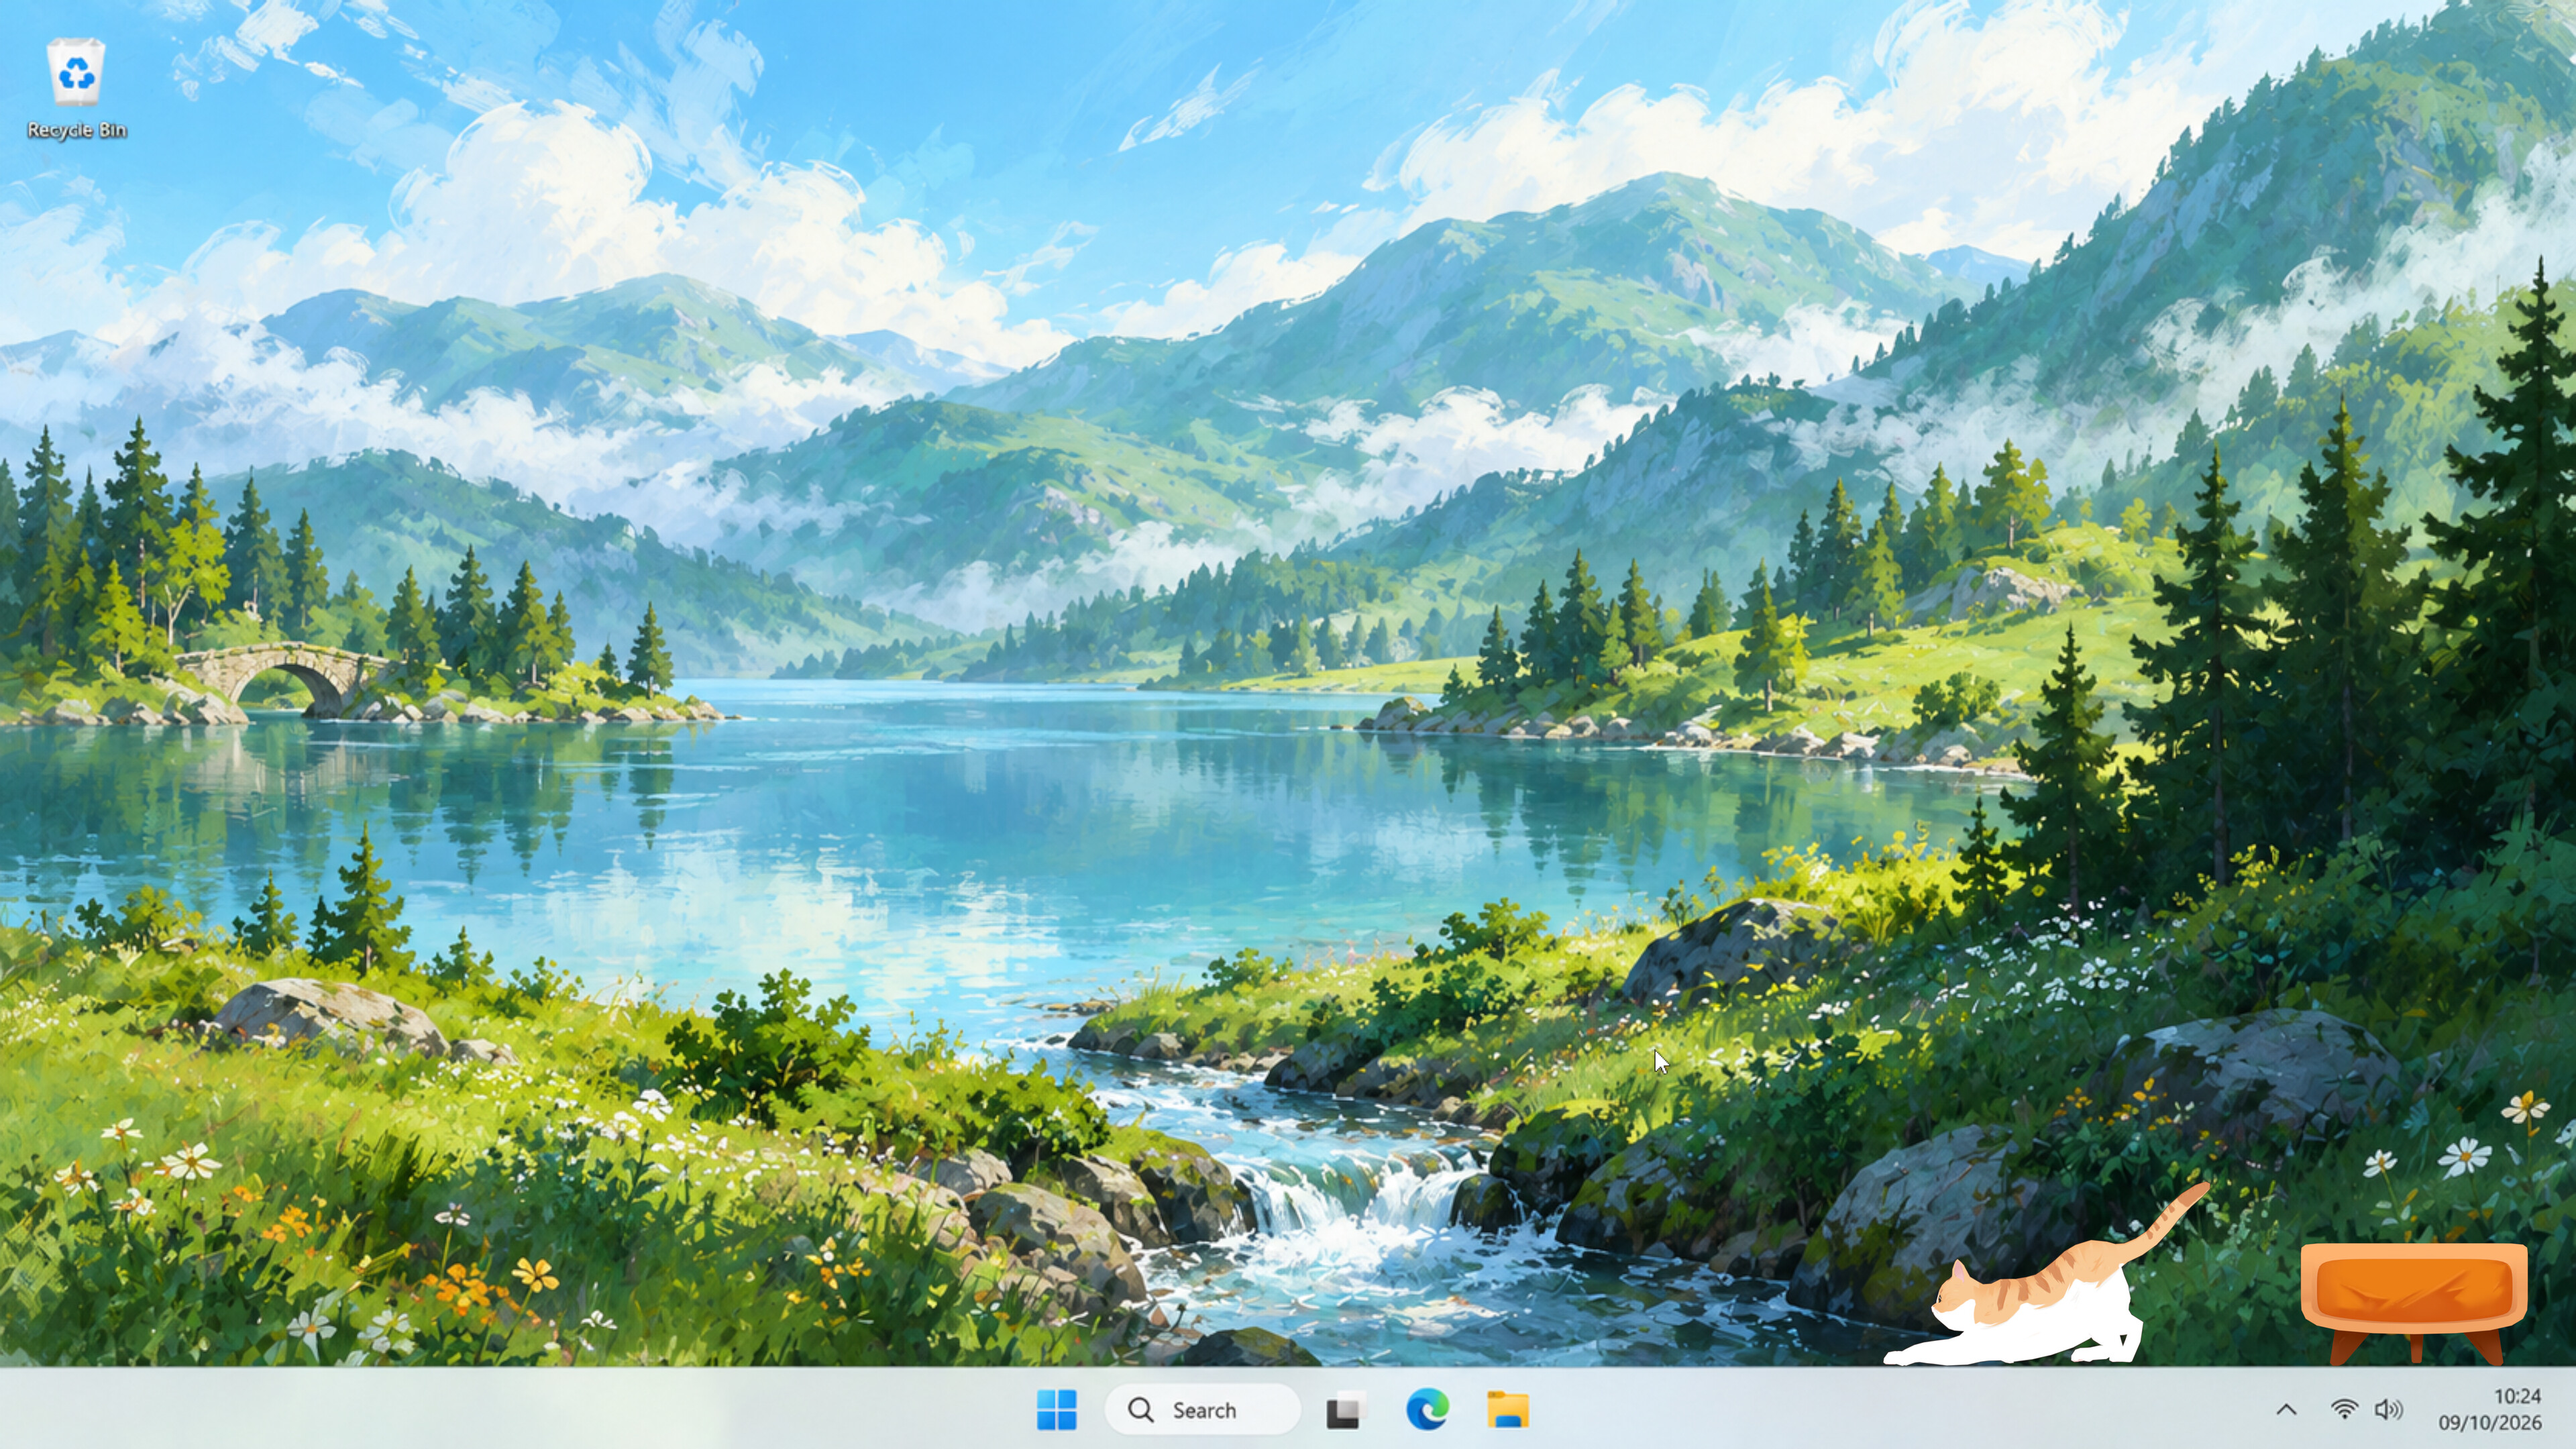
Task: Click the taskbar Search box
Action: tap(1203, 1410)
